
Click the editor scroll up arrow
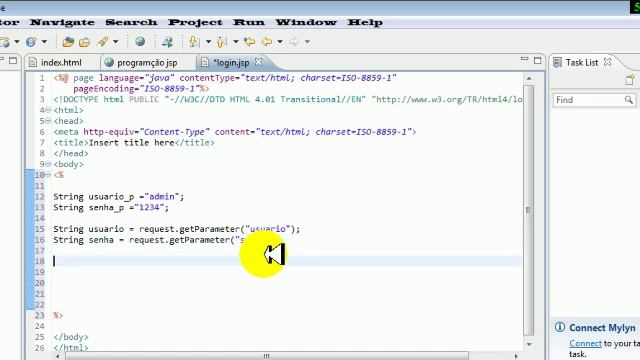529,78
